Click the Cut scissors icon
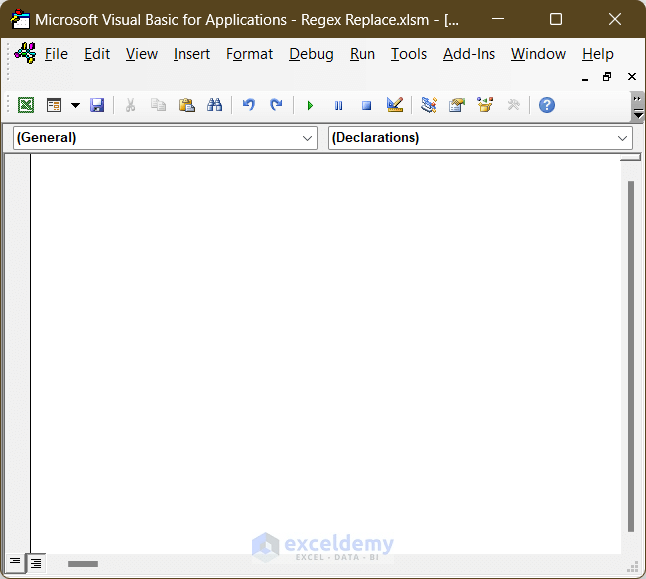Screen dimensions: 646x579 [x=130, y=105]
